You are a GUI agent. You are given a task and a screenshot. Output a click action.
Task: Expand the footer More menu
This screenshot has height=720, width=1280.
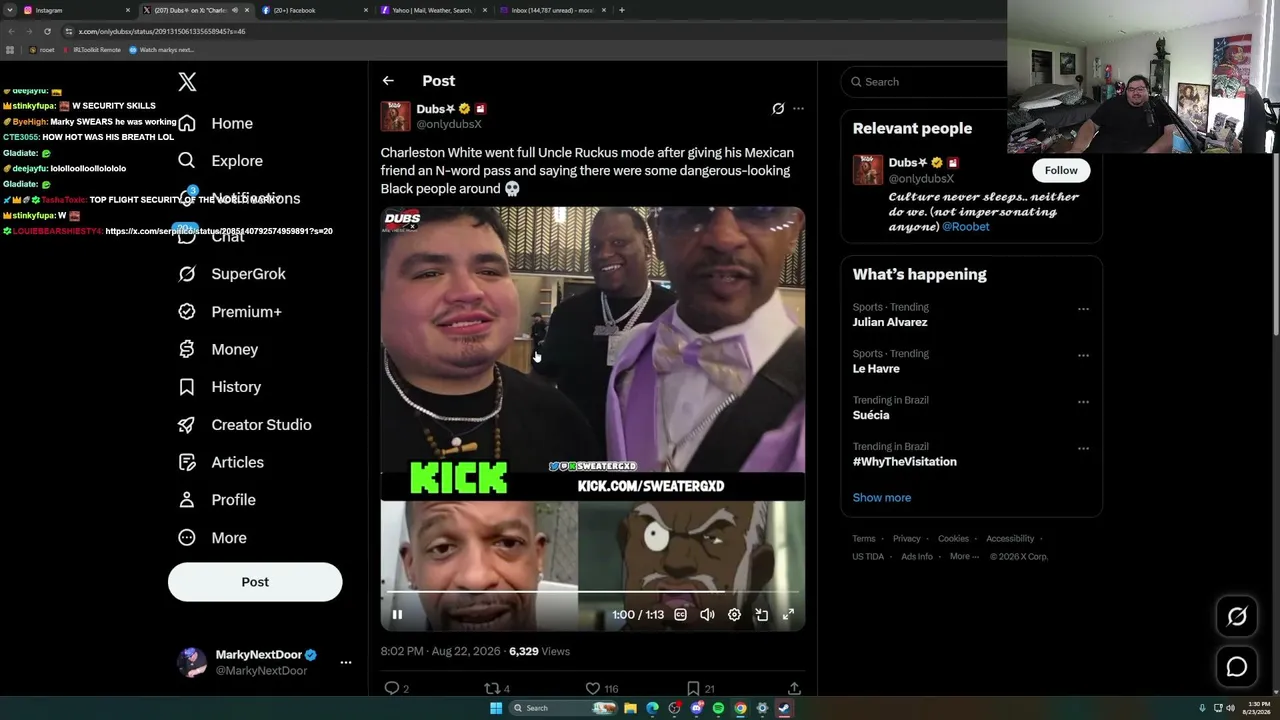coord(963,557)
